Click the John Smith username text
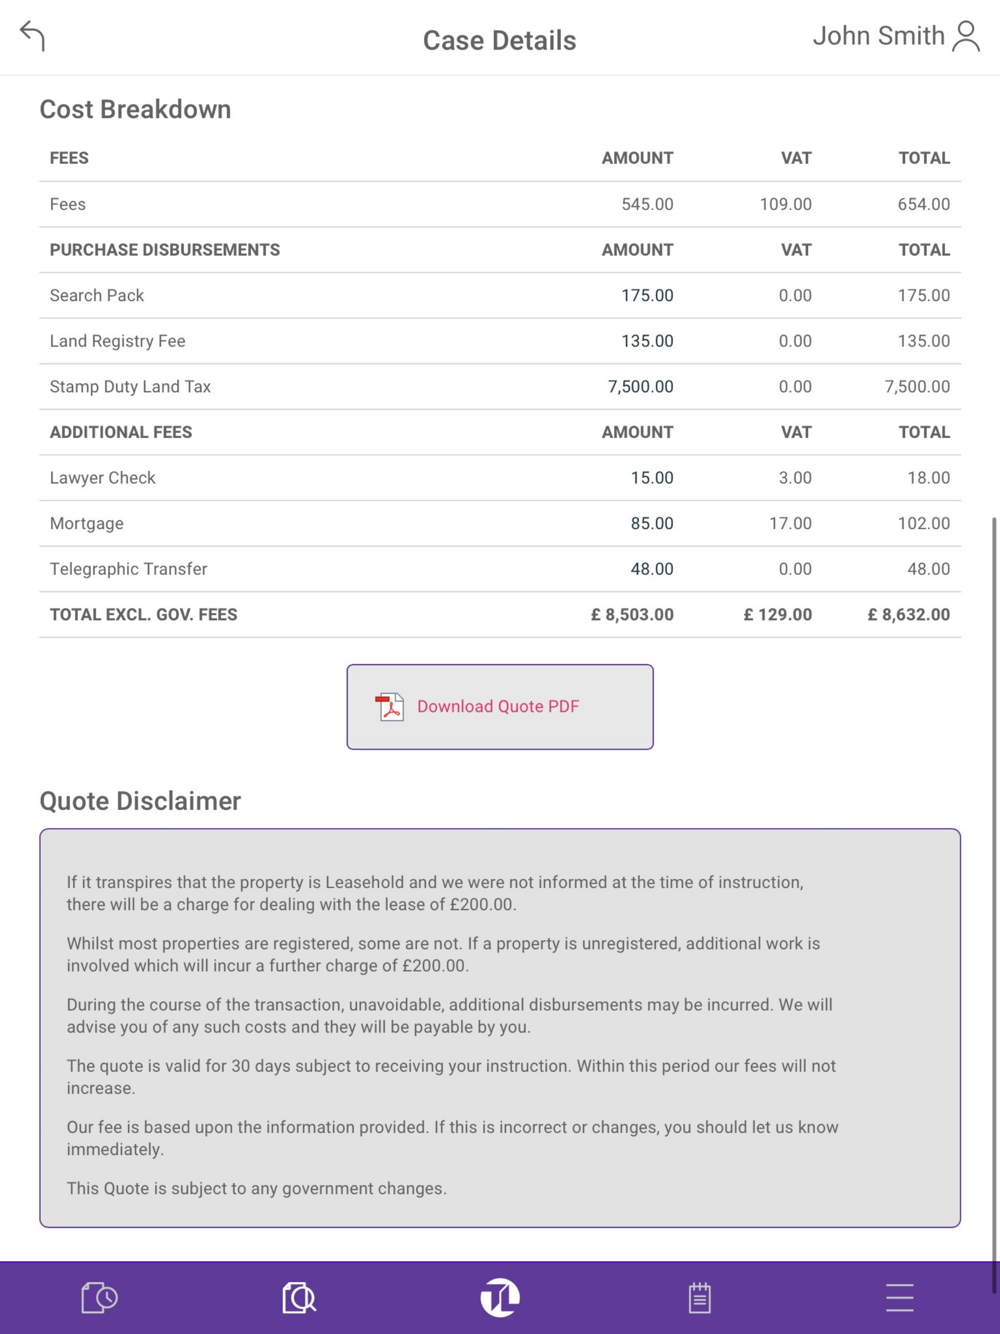1000x1334 pixels. [x=878, y=36]
